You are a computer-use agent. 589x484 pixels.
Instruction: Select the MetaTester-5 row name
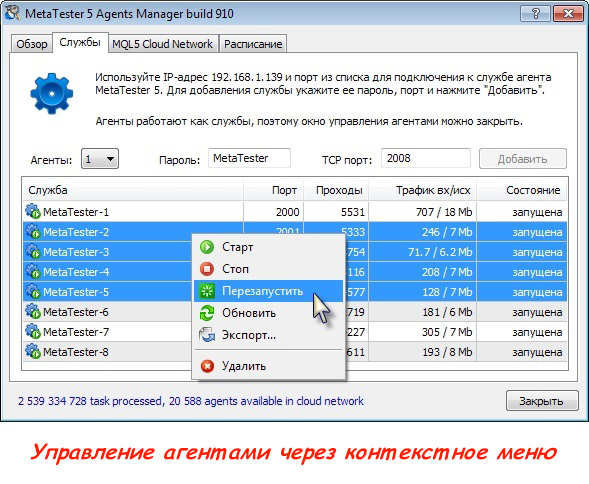(76, 292)
